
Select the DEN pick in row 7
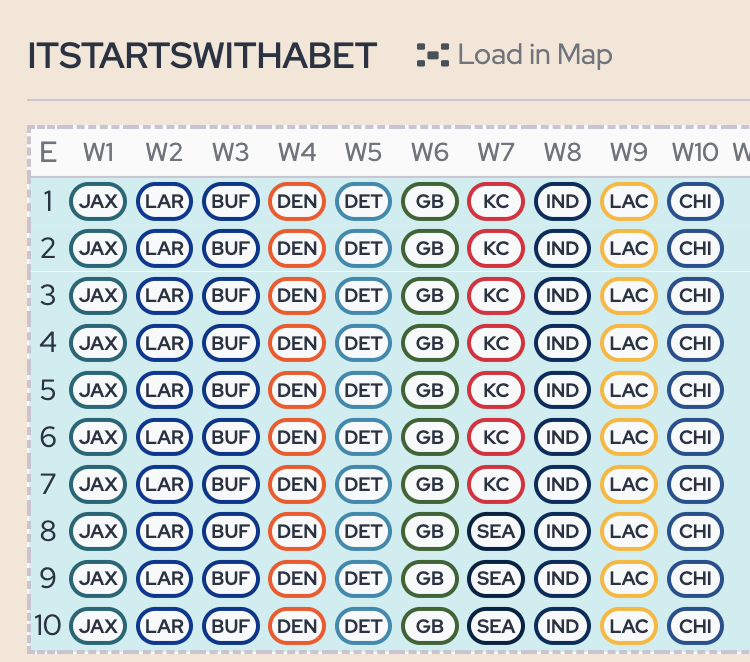pyautogui.click(x=297, y=485)
